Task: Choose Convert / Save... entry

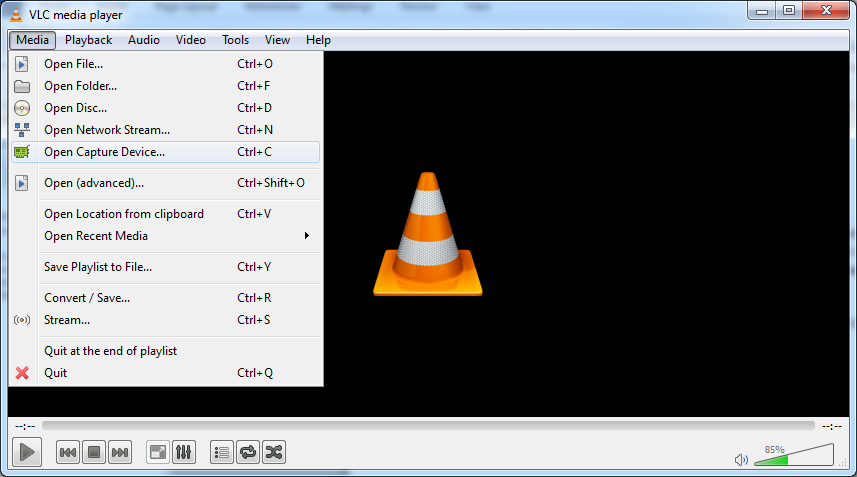Action: (x=166, y=298)
